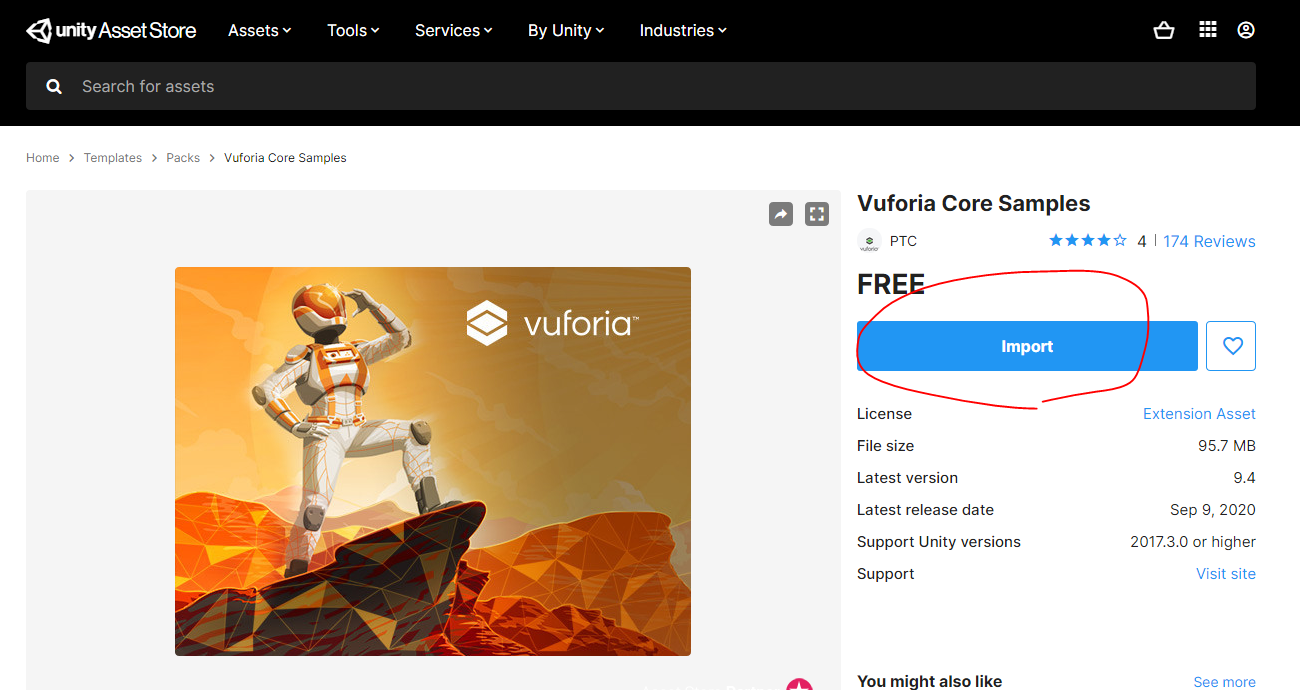1300x690 pixels.
Task: Add to favorites with heart button
Action: tap(1231, 346)
